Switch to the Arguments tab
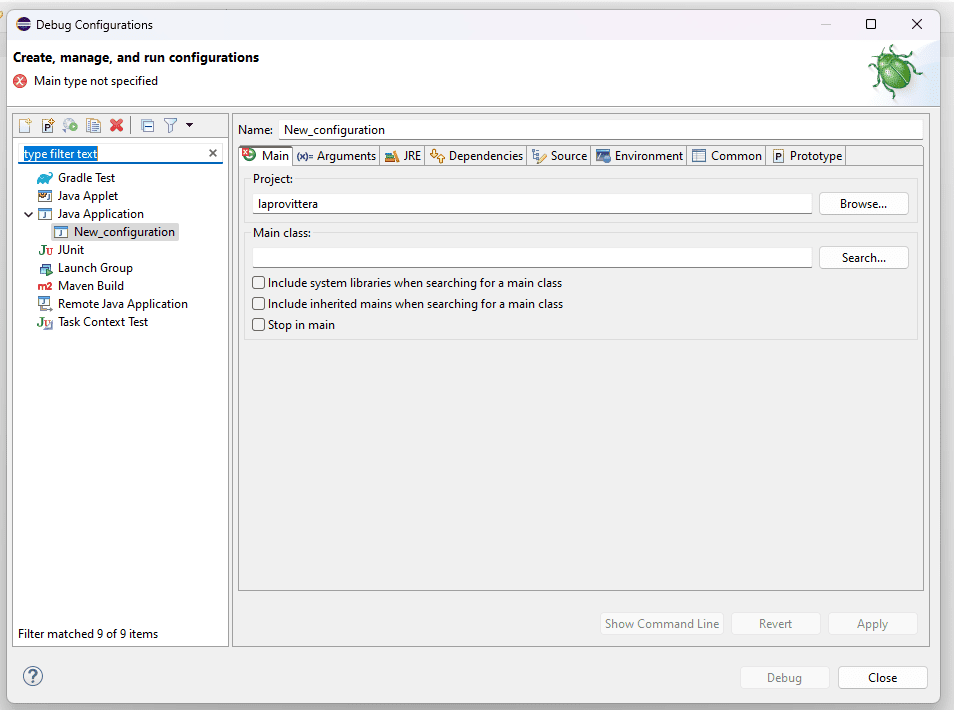 [336, 156]
